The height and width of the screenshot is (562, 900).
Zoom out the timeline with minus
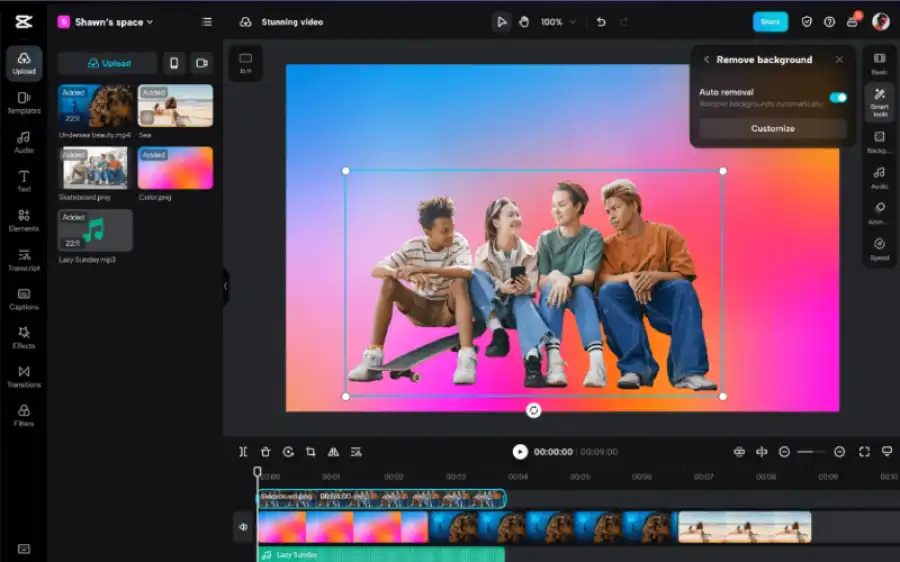pyautogui.click(x=784, y=452)
